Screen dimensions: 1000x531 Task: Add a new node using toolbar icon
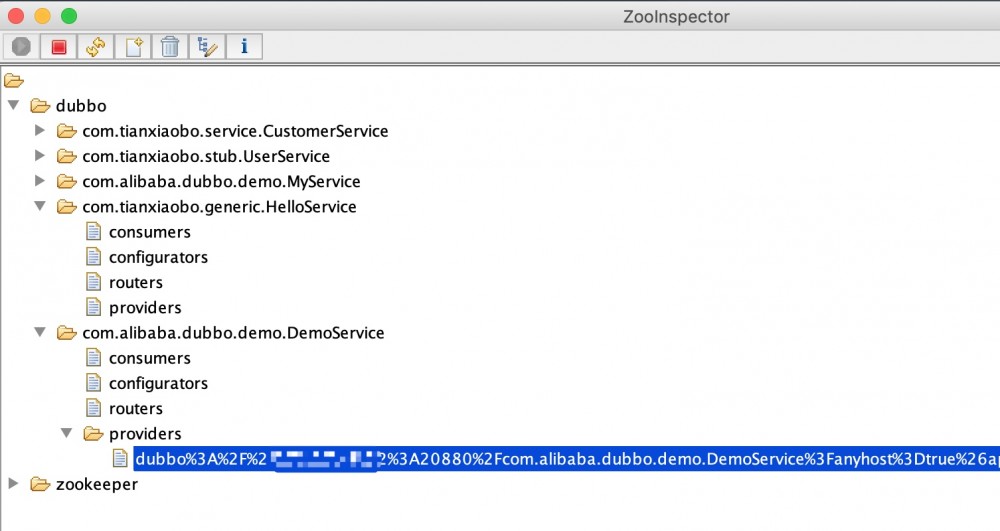click(133, 47)
